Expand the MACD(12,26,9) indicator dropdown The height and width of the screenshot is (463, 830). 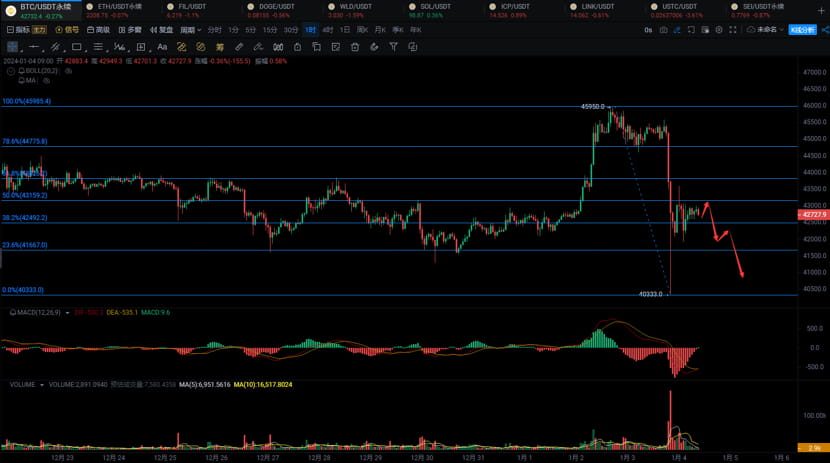67,313
